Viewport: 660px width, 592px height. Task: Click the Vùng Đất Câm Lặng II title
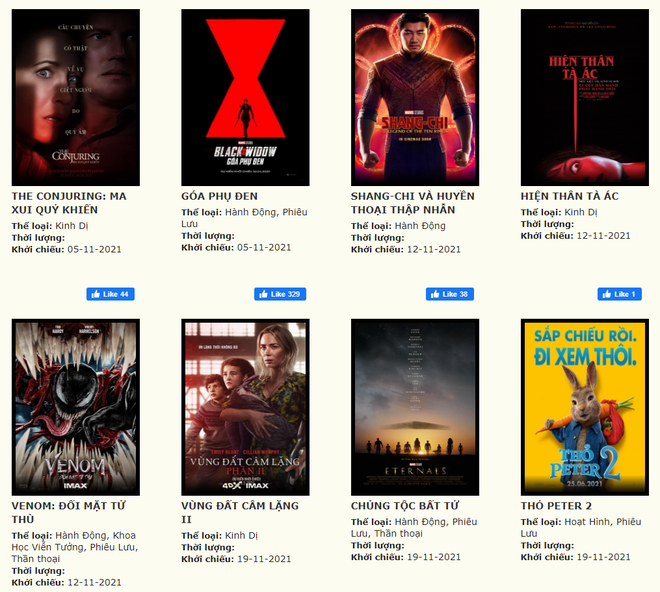[x=240, y=512]
